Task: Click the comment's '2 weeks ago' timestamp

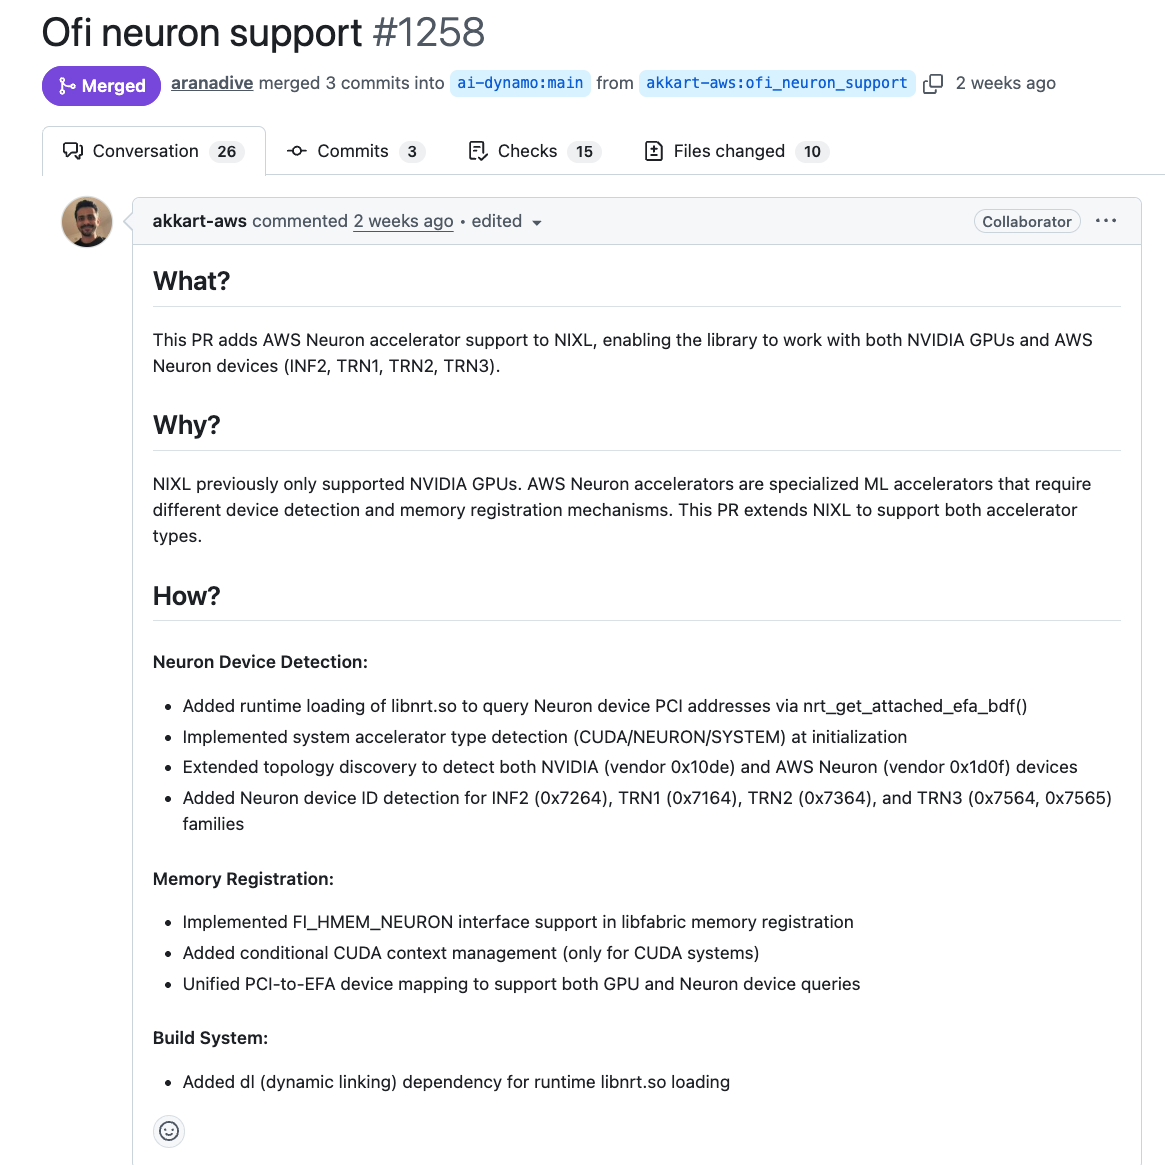Action: [x=403, y=221]
